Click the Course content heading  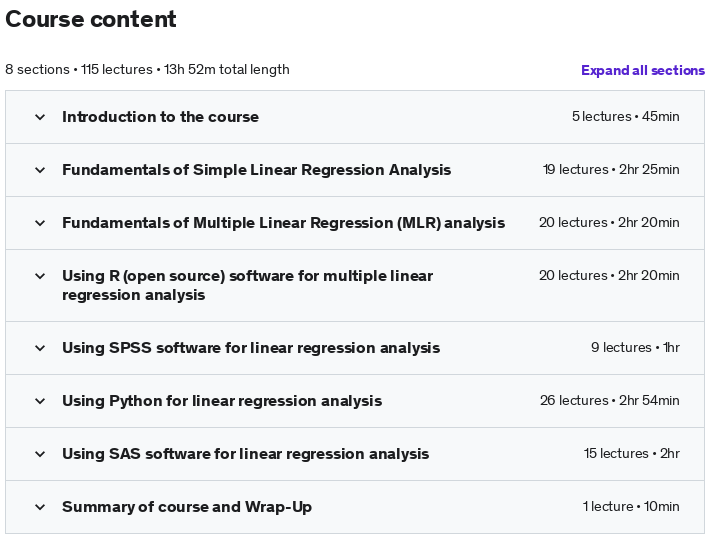[91, 19]
